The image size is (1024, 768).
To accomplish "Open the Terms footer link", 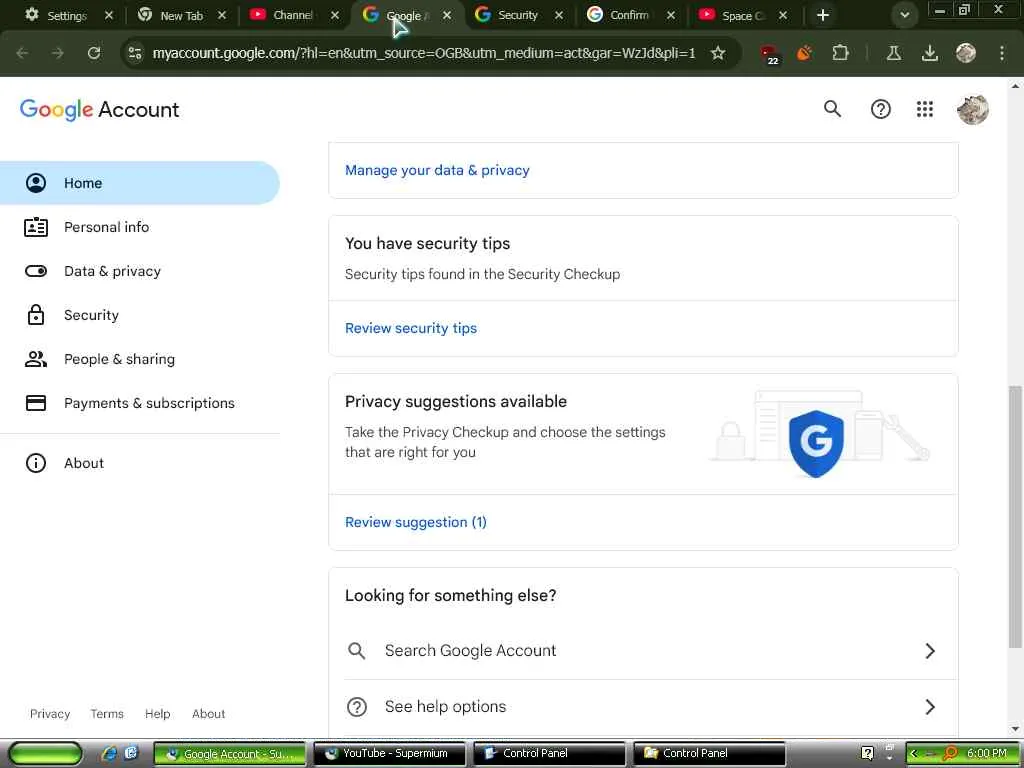I will click(x=107, y=714).
